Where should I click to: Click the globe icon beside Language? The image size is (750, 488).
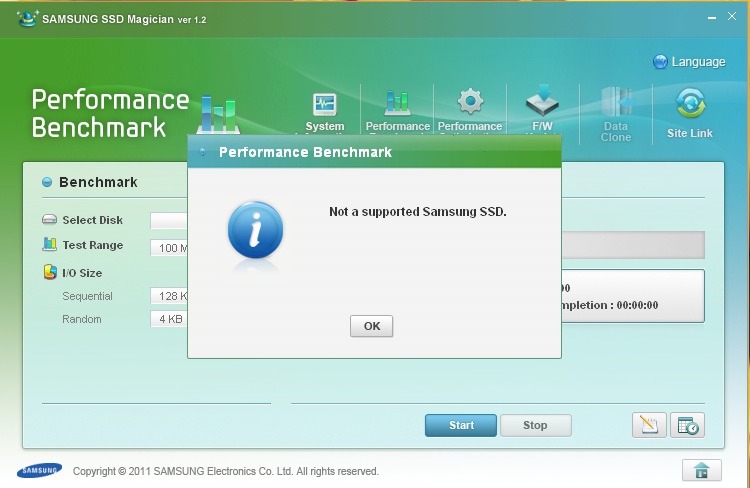tap(660, 62)
